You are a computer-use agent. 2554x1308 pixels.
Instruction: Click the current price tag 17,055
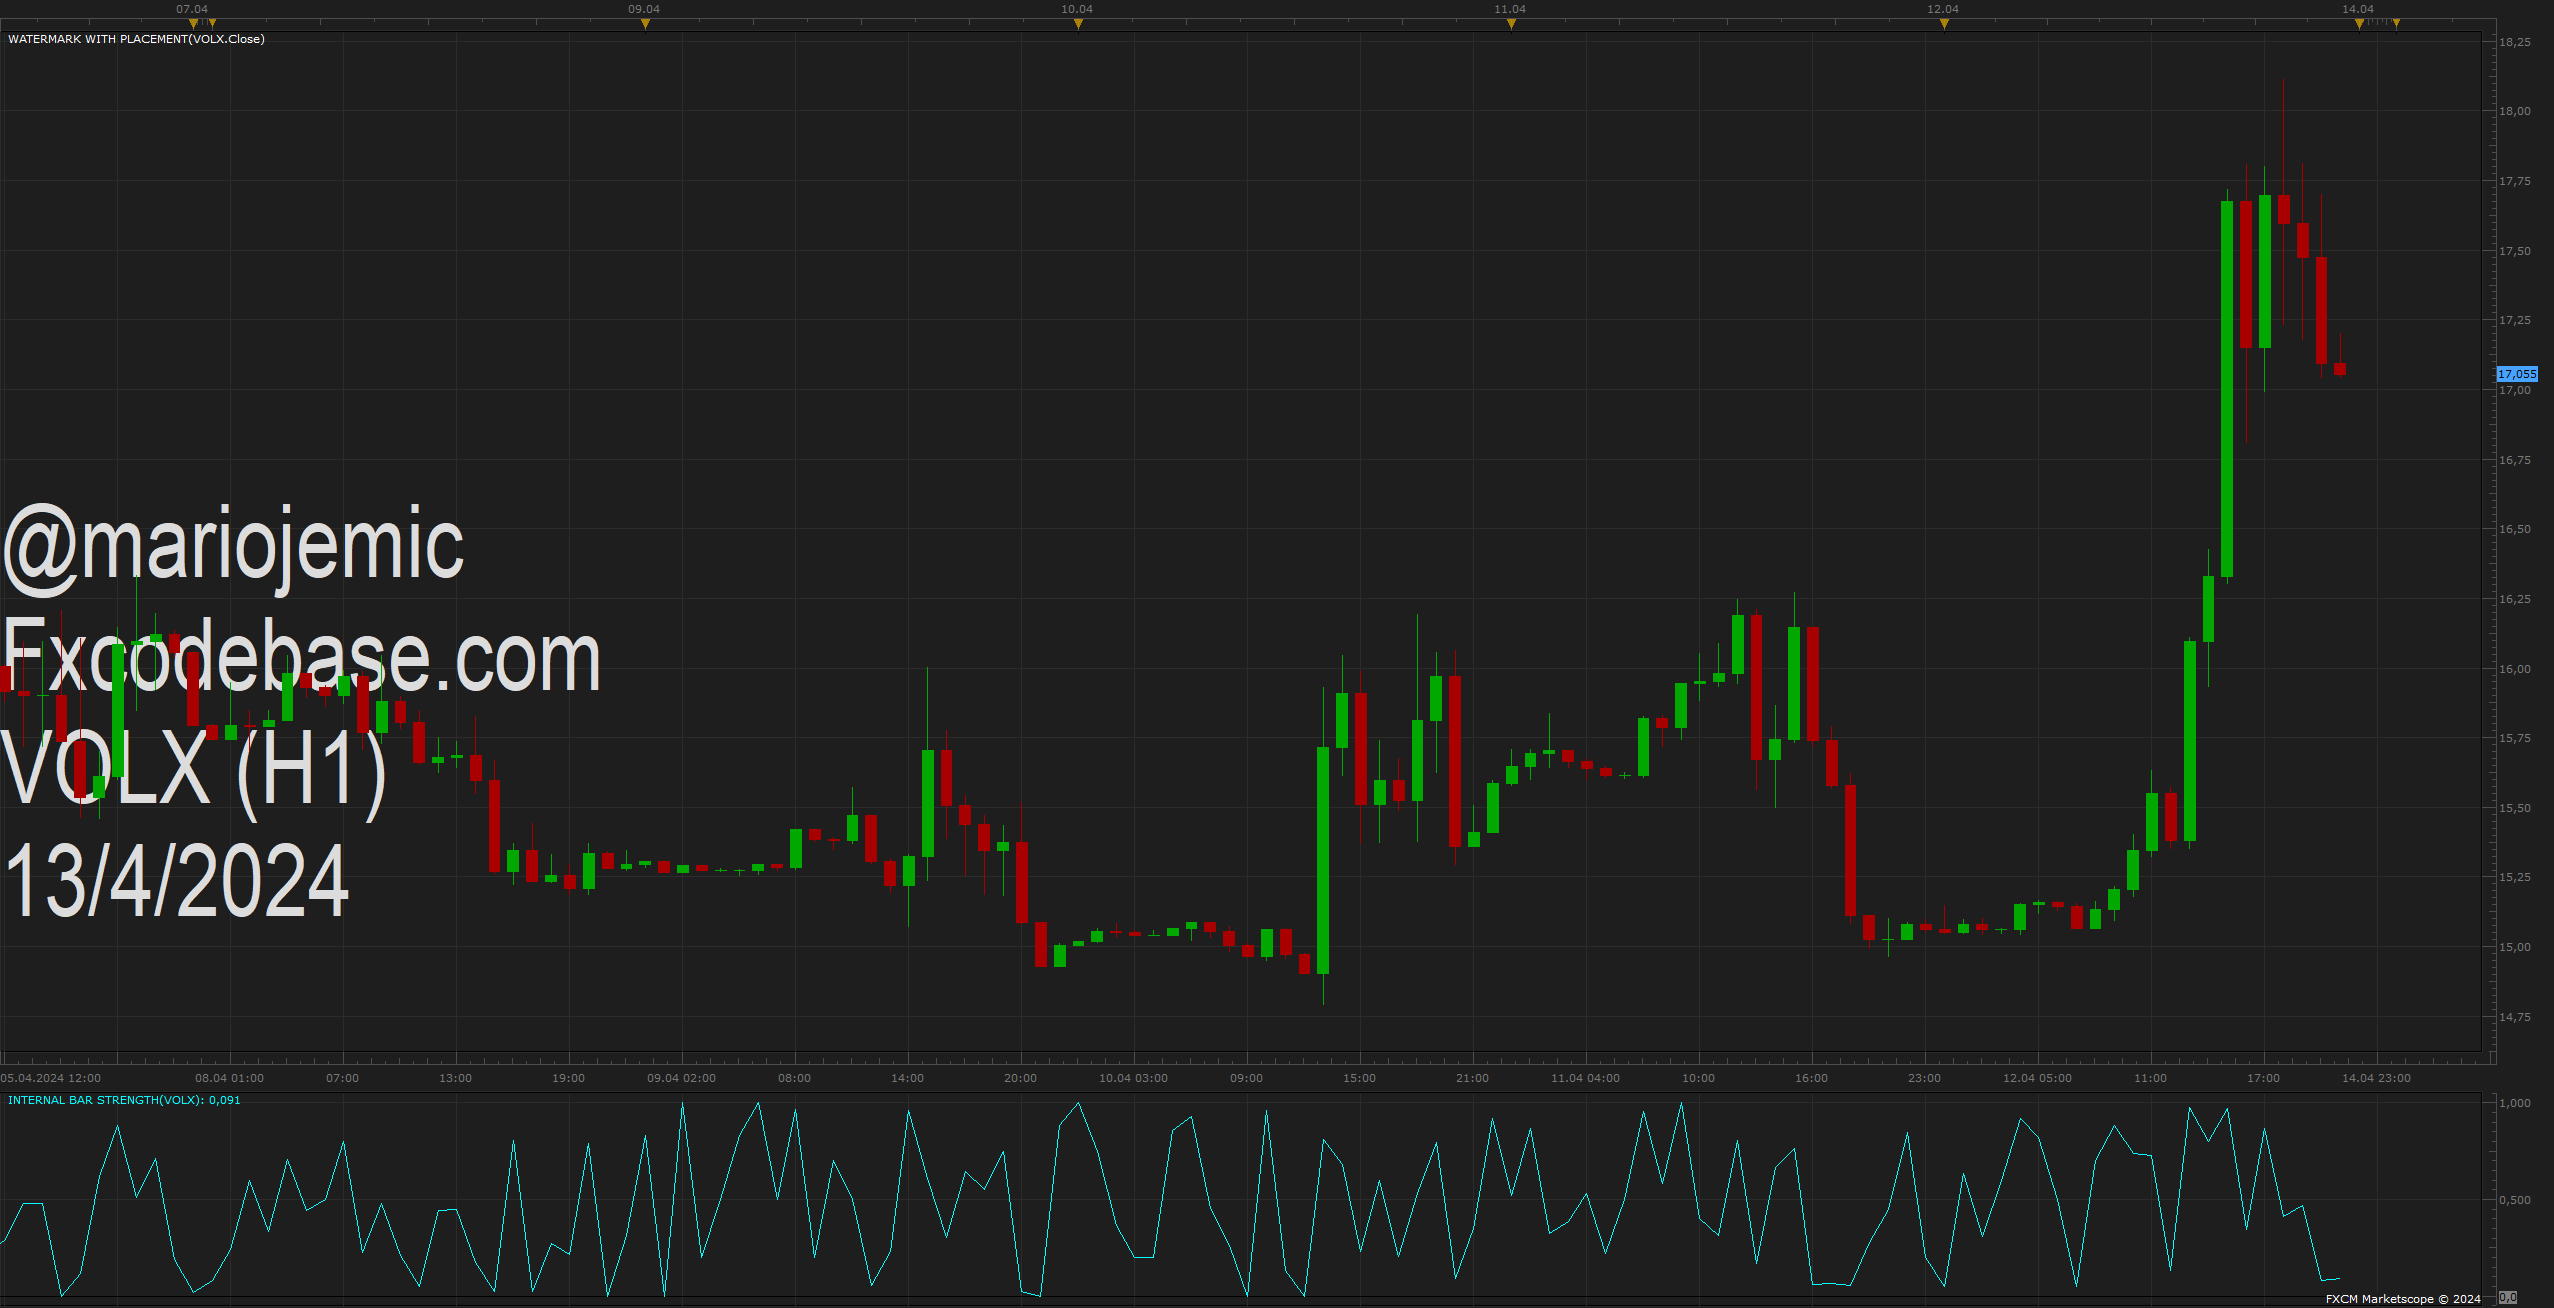click(2517, 374)
